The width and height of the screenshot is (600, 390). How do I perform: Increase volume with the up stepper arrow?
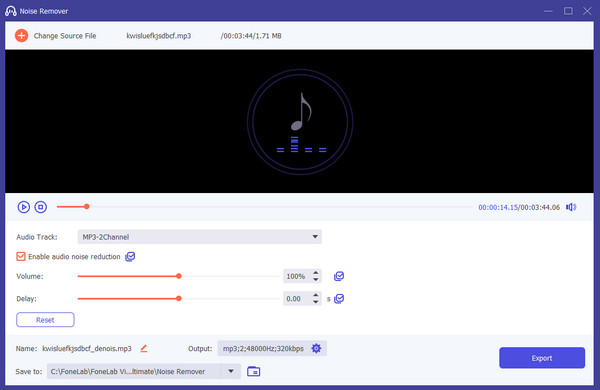[316, 273]
